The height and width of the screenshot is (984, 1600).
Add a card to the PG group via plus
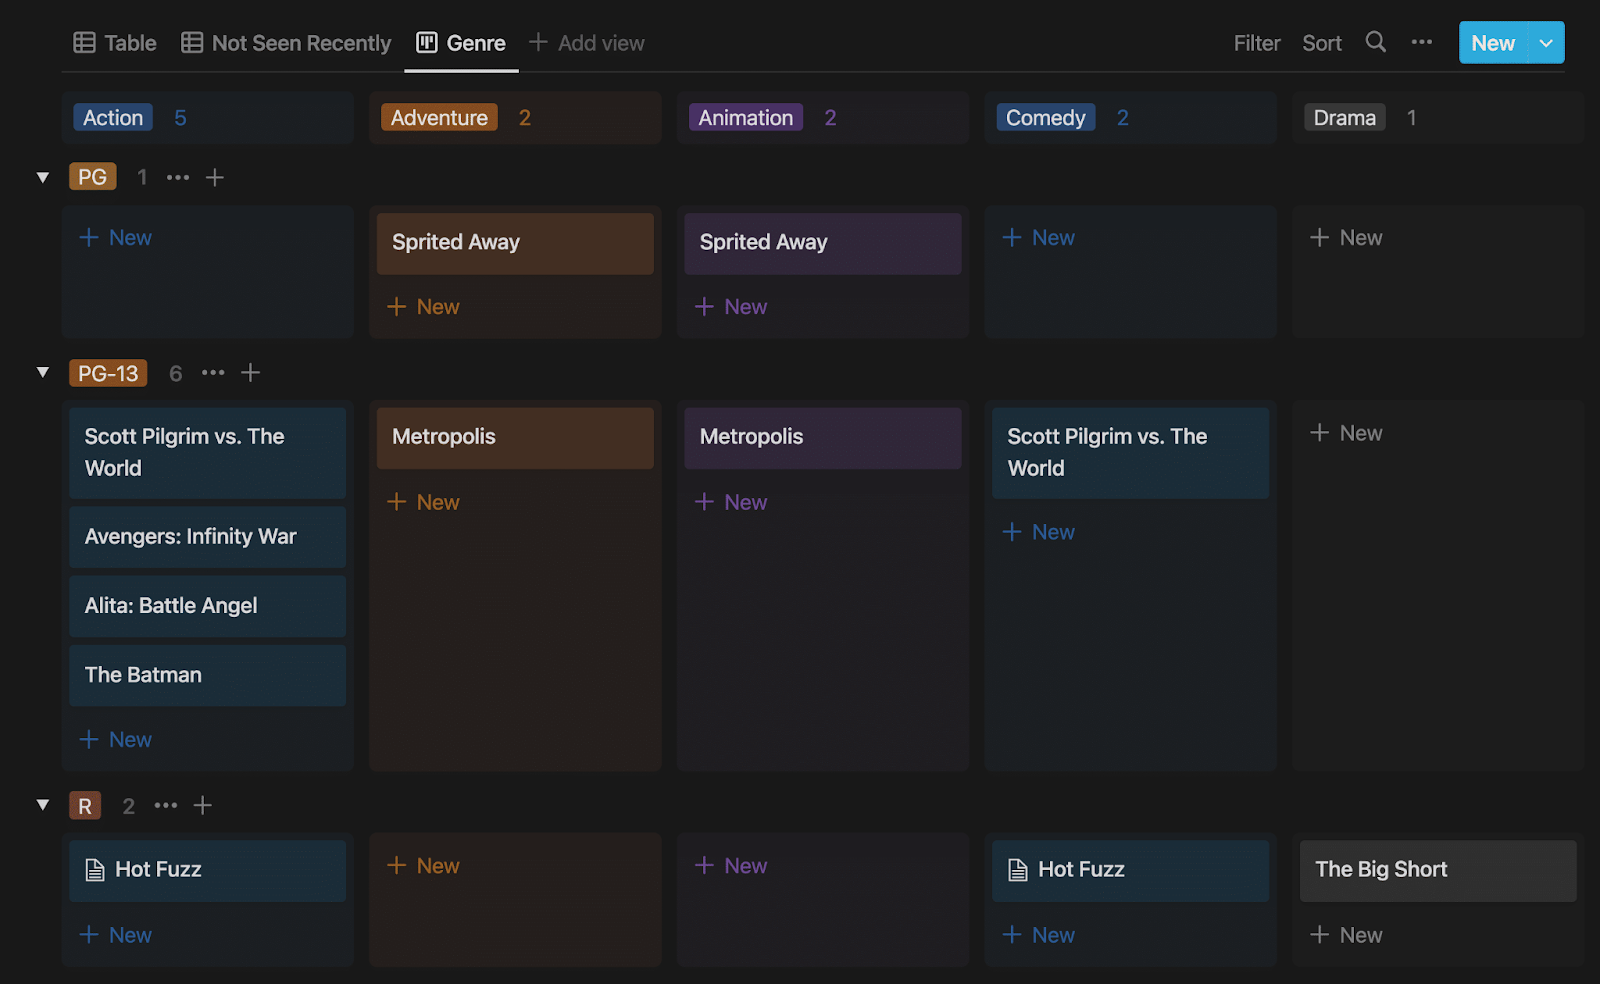point(215,177)
